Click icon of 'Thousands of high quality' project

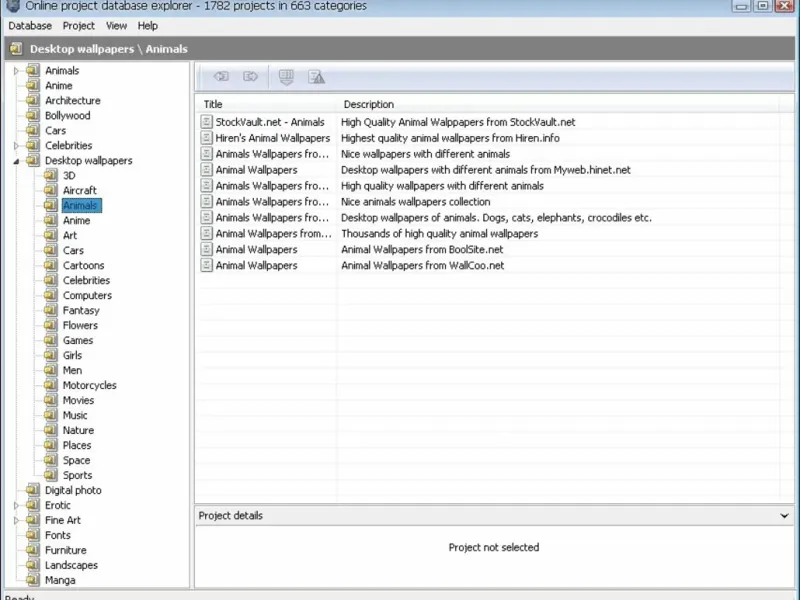click(206, 234)
